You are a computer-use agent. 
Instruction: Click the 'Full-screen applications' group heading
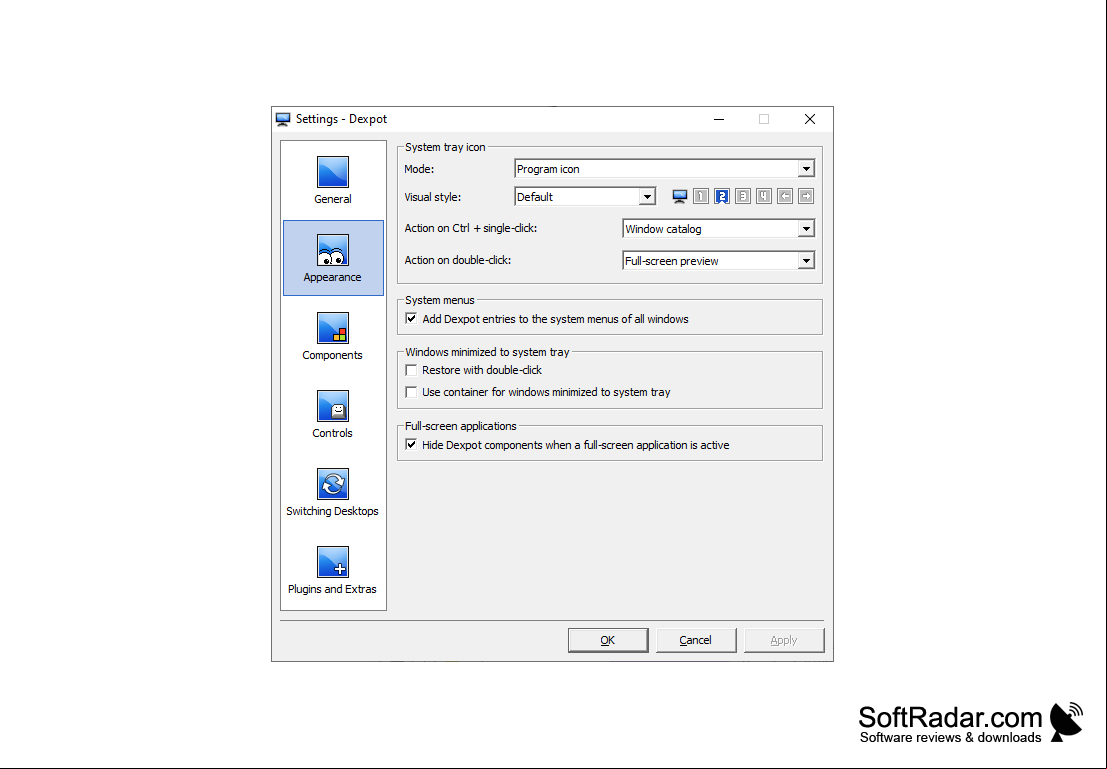[460, 426]
